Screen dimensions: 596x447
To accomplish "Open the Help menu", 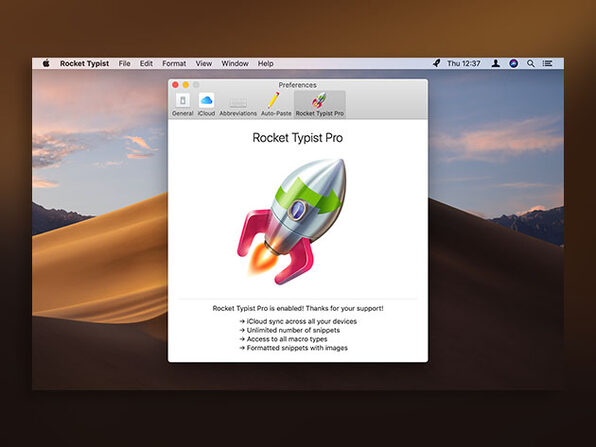I will [x=266, y=63].
